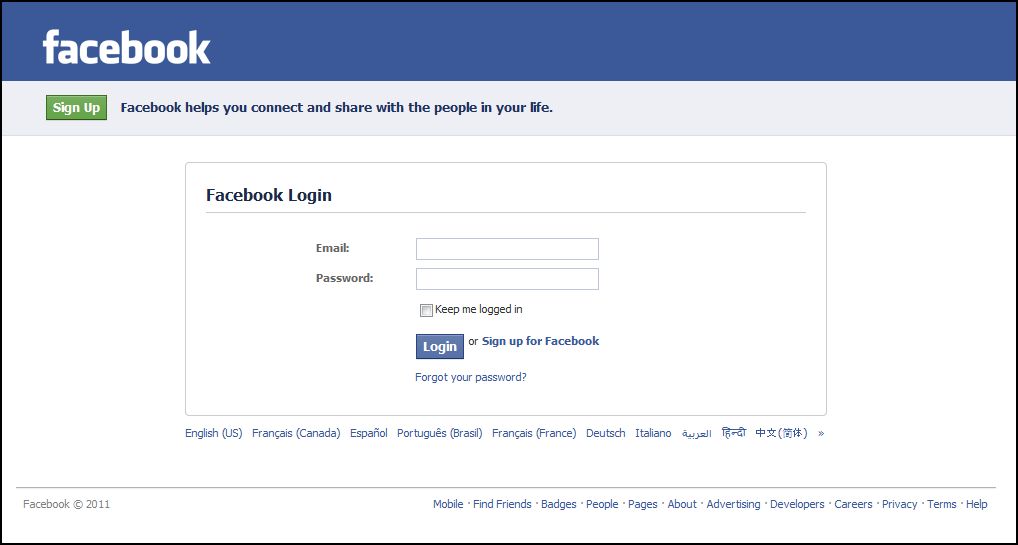Open the Careers footer link

point(853,504)
